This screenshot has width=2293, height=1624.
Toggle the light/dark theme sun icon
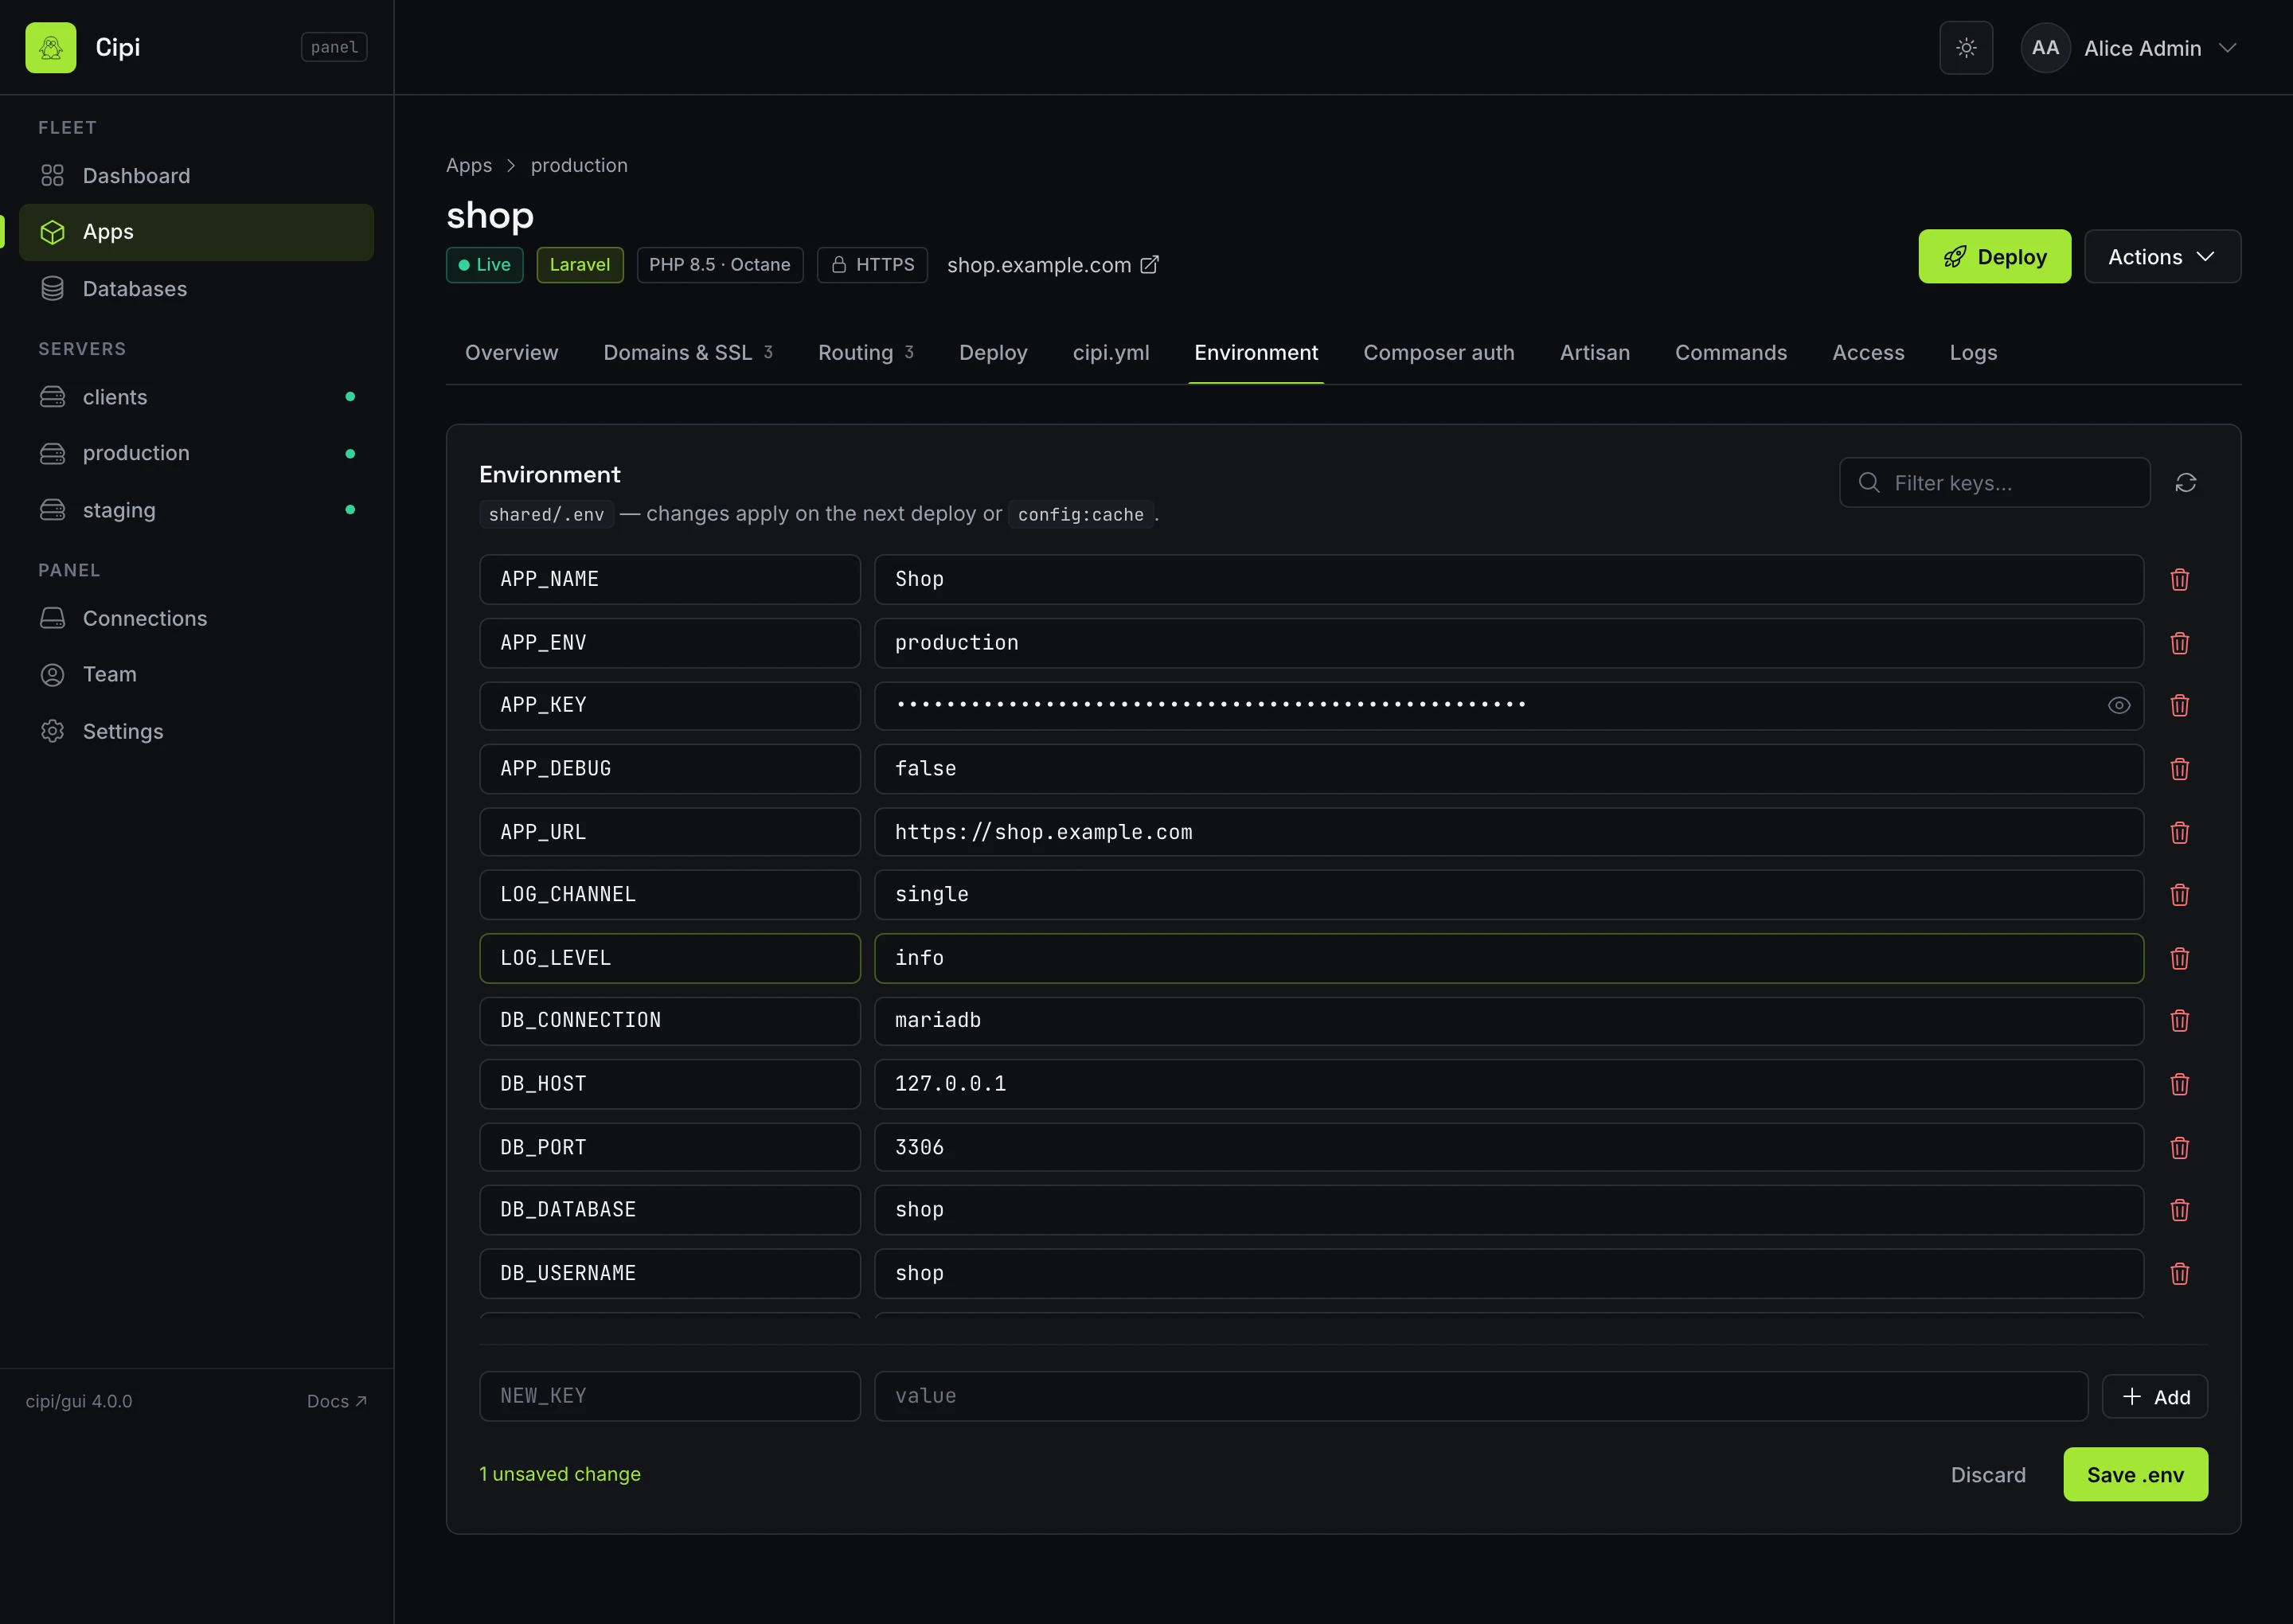tap(1966, 47)
